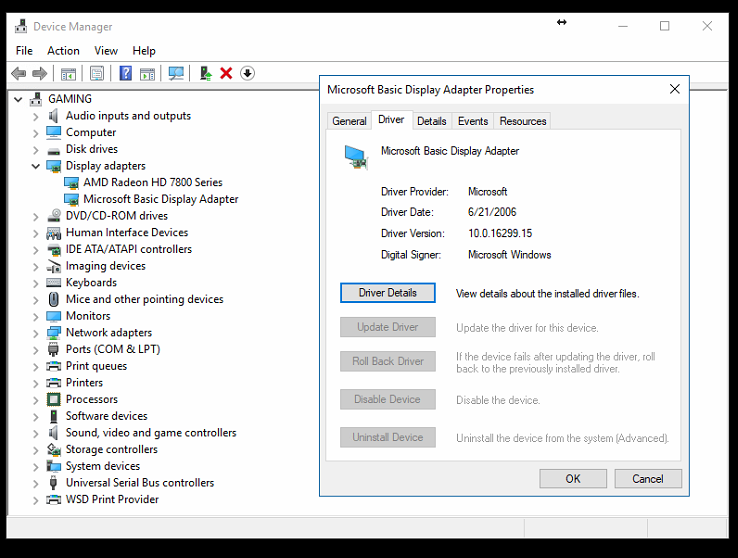
Task: Expand Sound, video and game controllers
Action: coord(36,433)
